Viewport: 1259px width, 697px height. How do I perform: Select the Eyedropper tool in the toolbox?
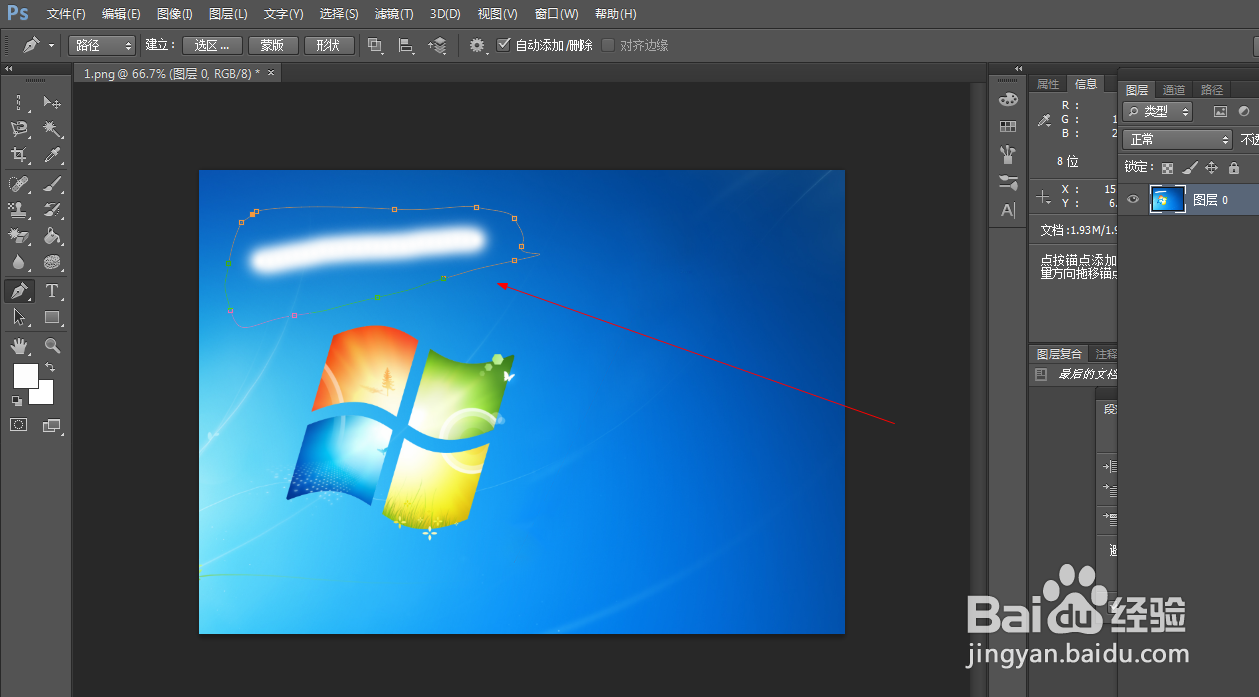click(x=52, y=155)
